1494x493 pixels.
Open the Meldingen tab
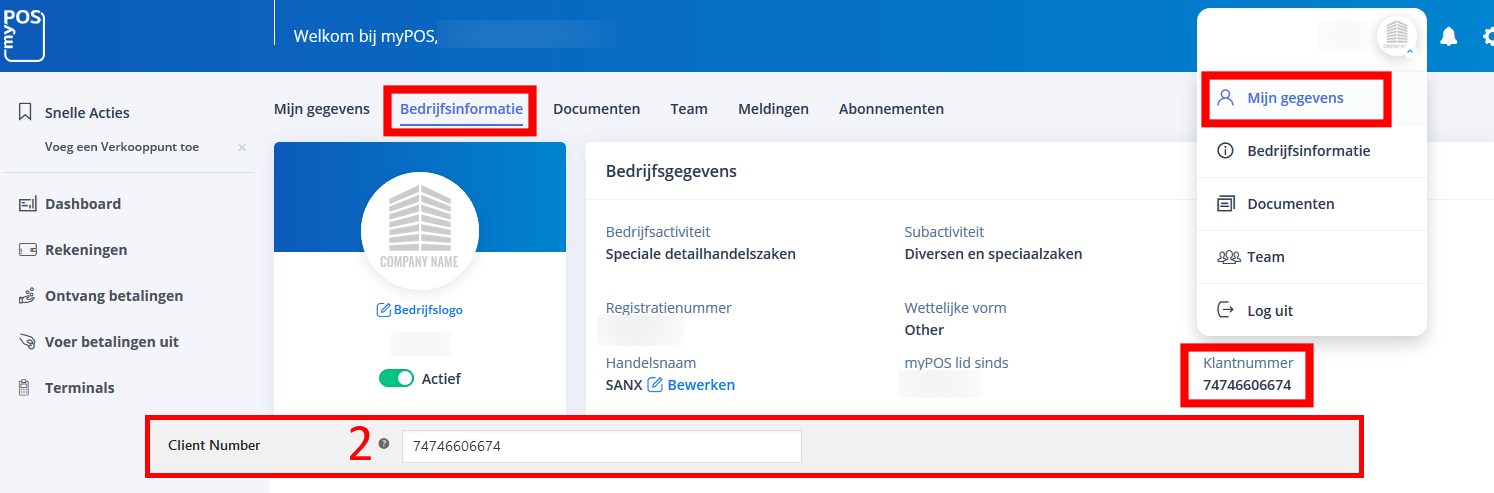(773, 109)
